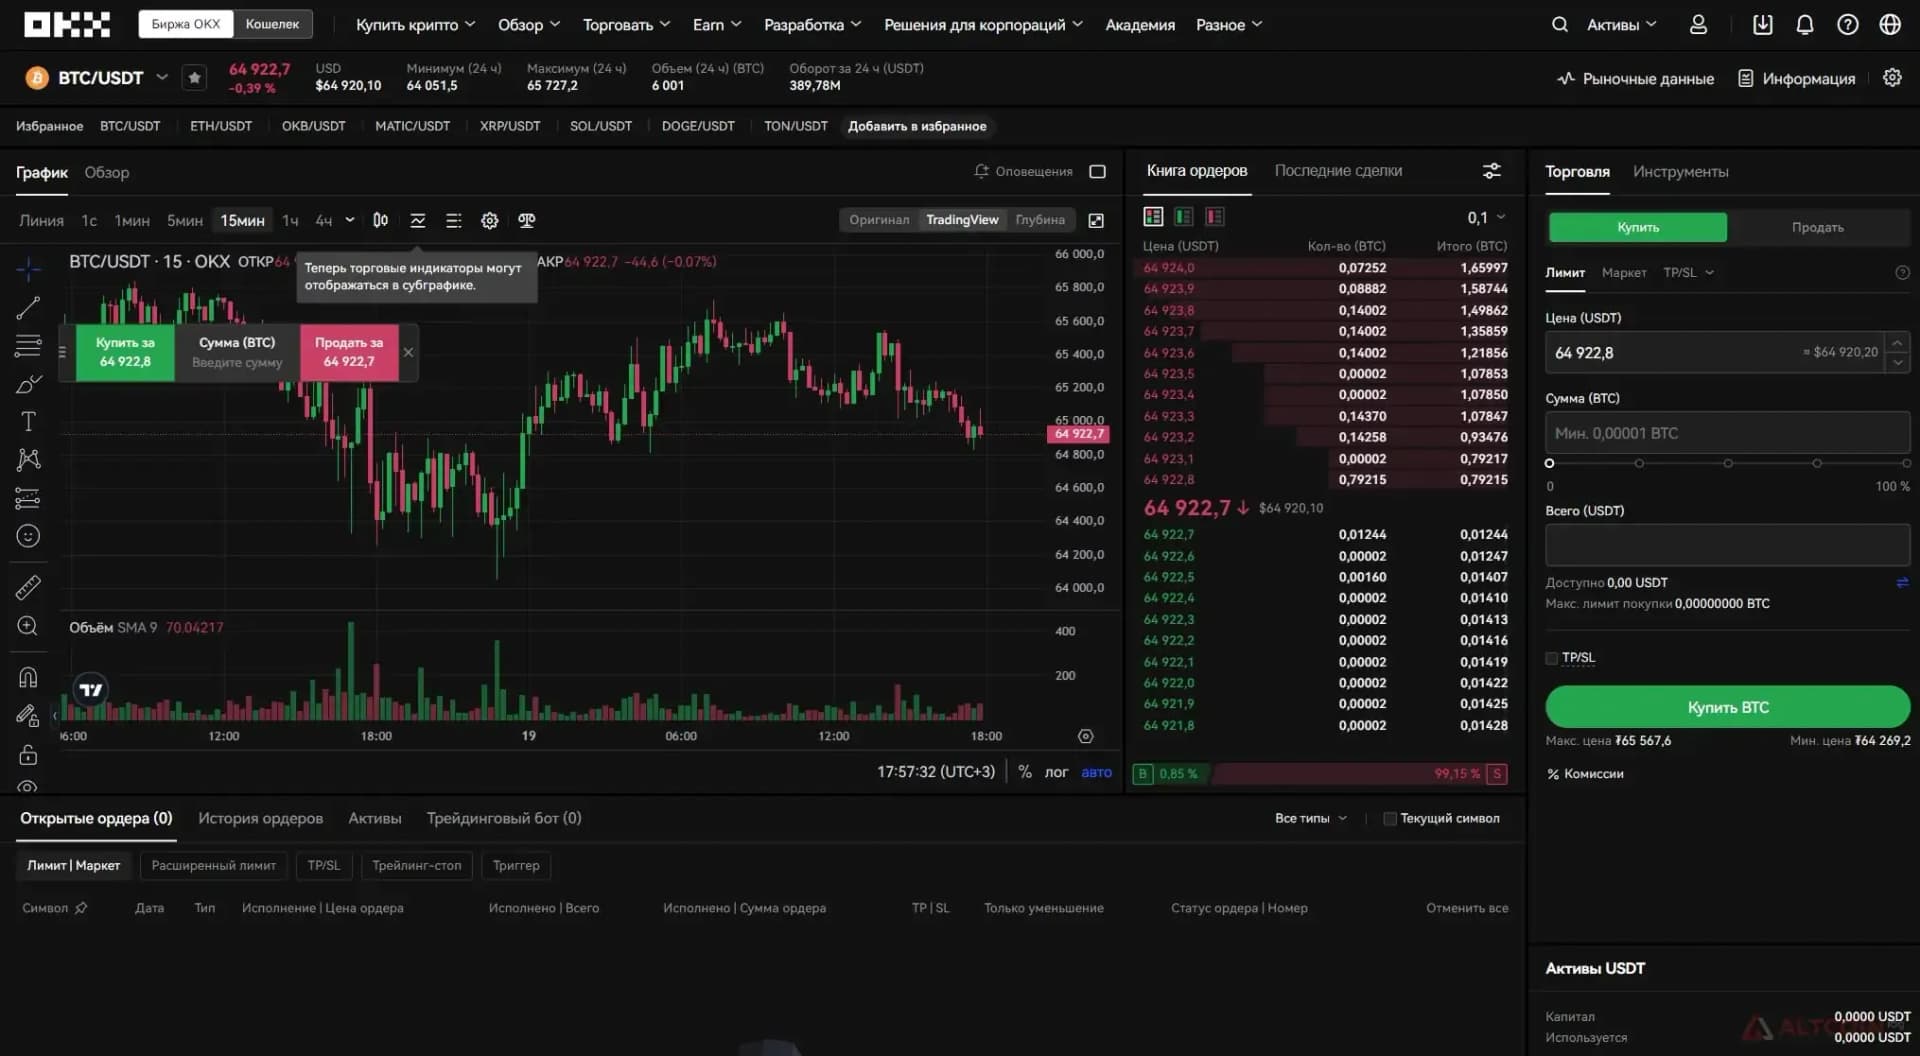Toggle the Оповещения panel checkbox
The width and height of the screenshot is (1920, 1056).
(x=1097, y=171)
